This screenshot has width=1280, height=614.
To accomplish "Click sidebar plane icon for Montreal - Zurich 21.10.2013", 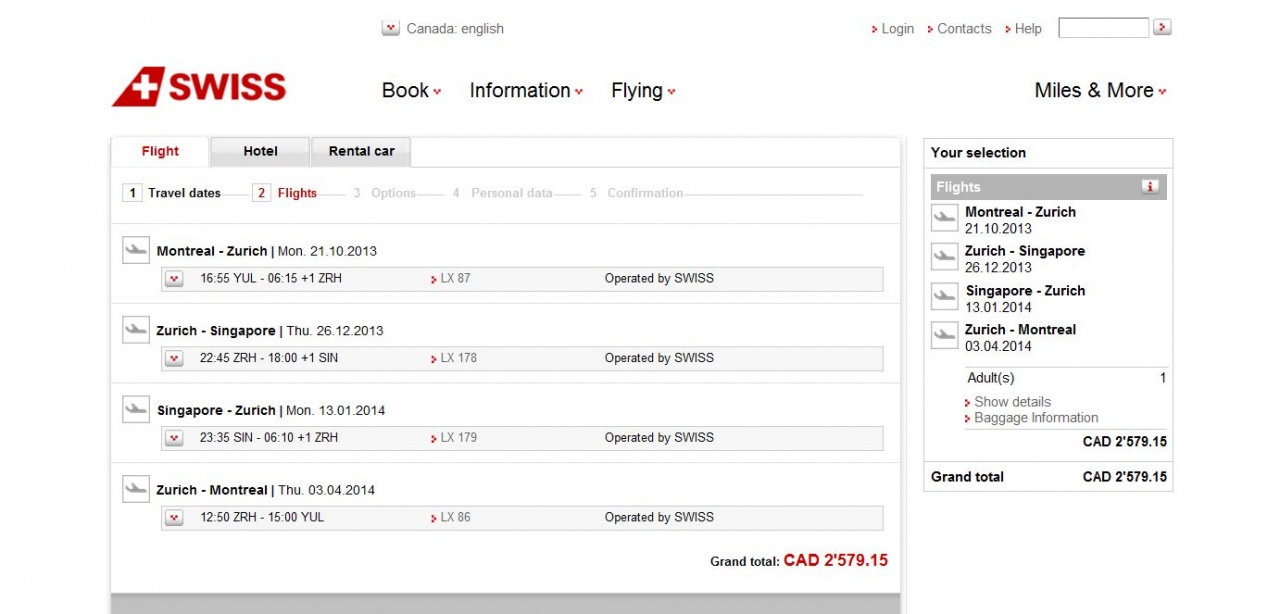I will pyautogui.click(x=944, y=218).
